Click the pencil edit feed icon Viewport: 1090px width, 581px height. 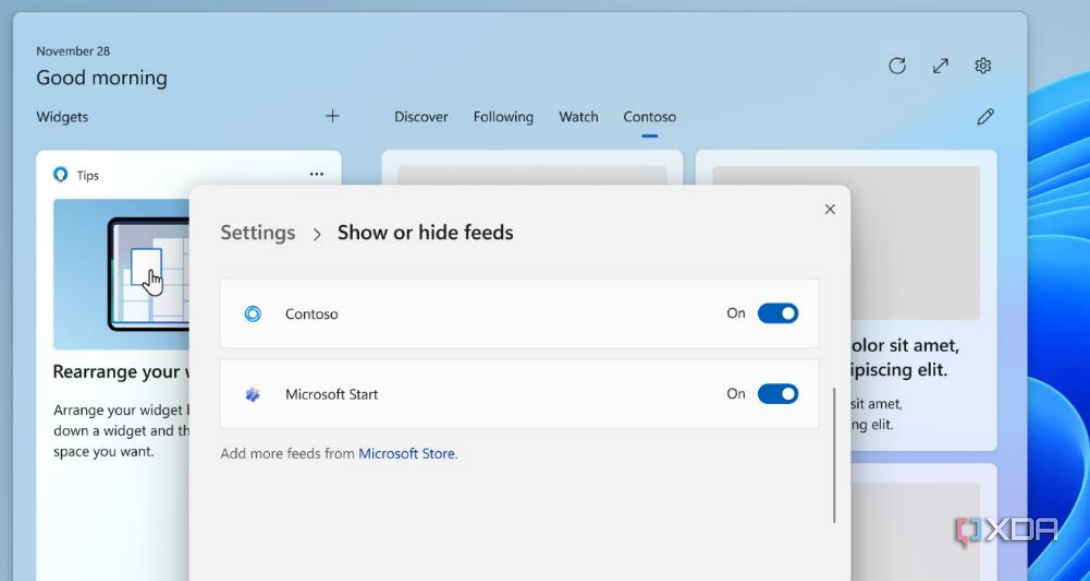click(x=985, y=117)
